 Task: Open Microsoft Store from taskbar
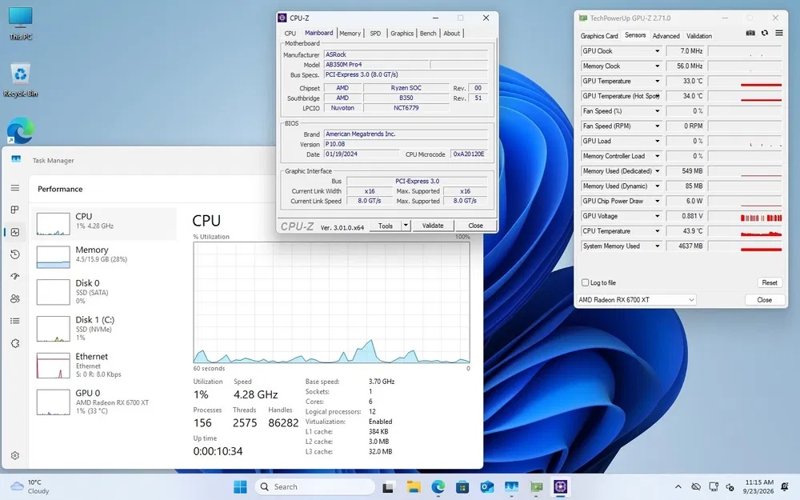click(462, 487)
